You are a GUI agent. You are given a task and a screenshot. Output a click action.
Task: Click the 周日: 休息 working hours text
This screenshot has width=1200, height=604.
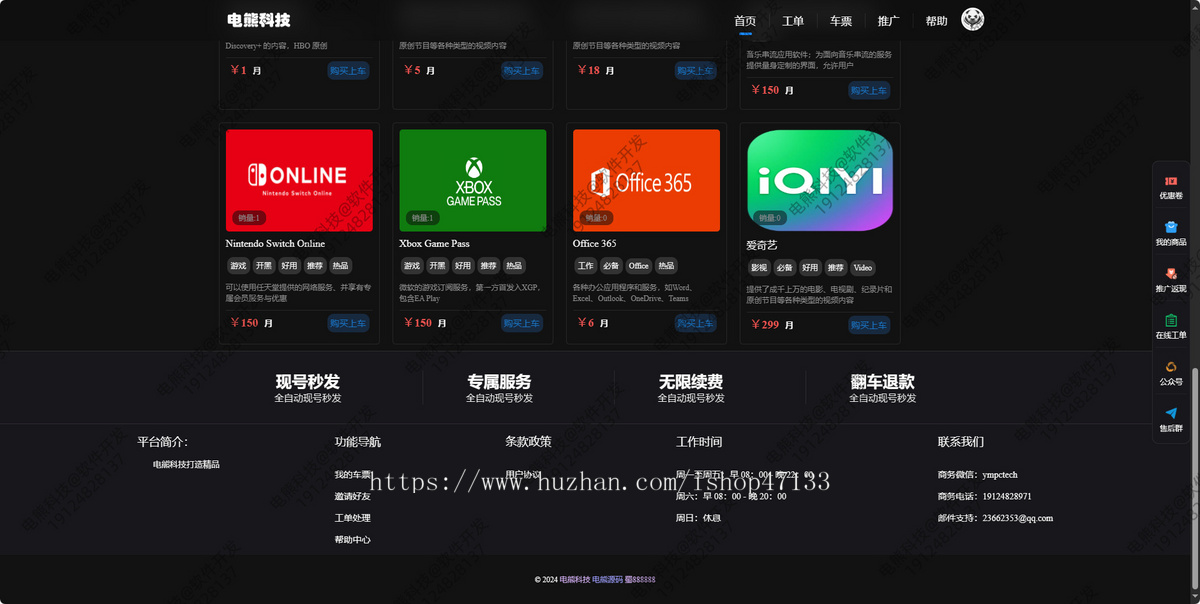click(698, 518)
